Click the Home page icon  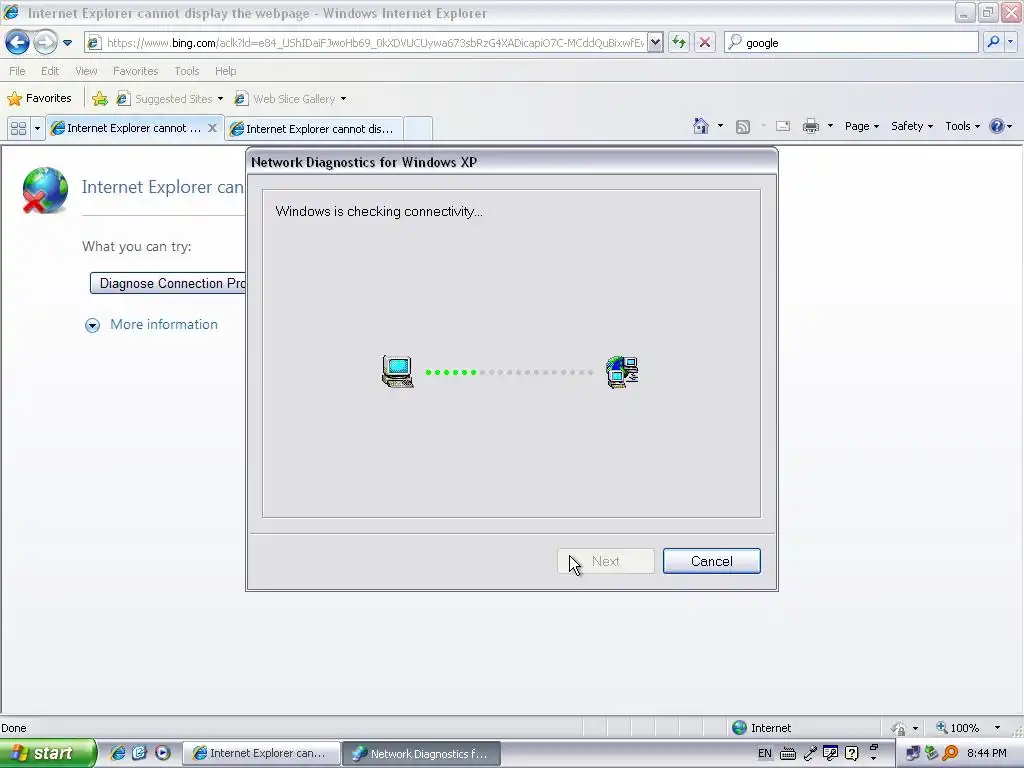(x=701, y=126)
